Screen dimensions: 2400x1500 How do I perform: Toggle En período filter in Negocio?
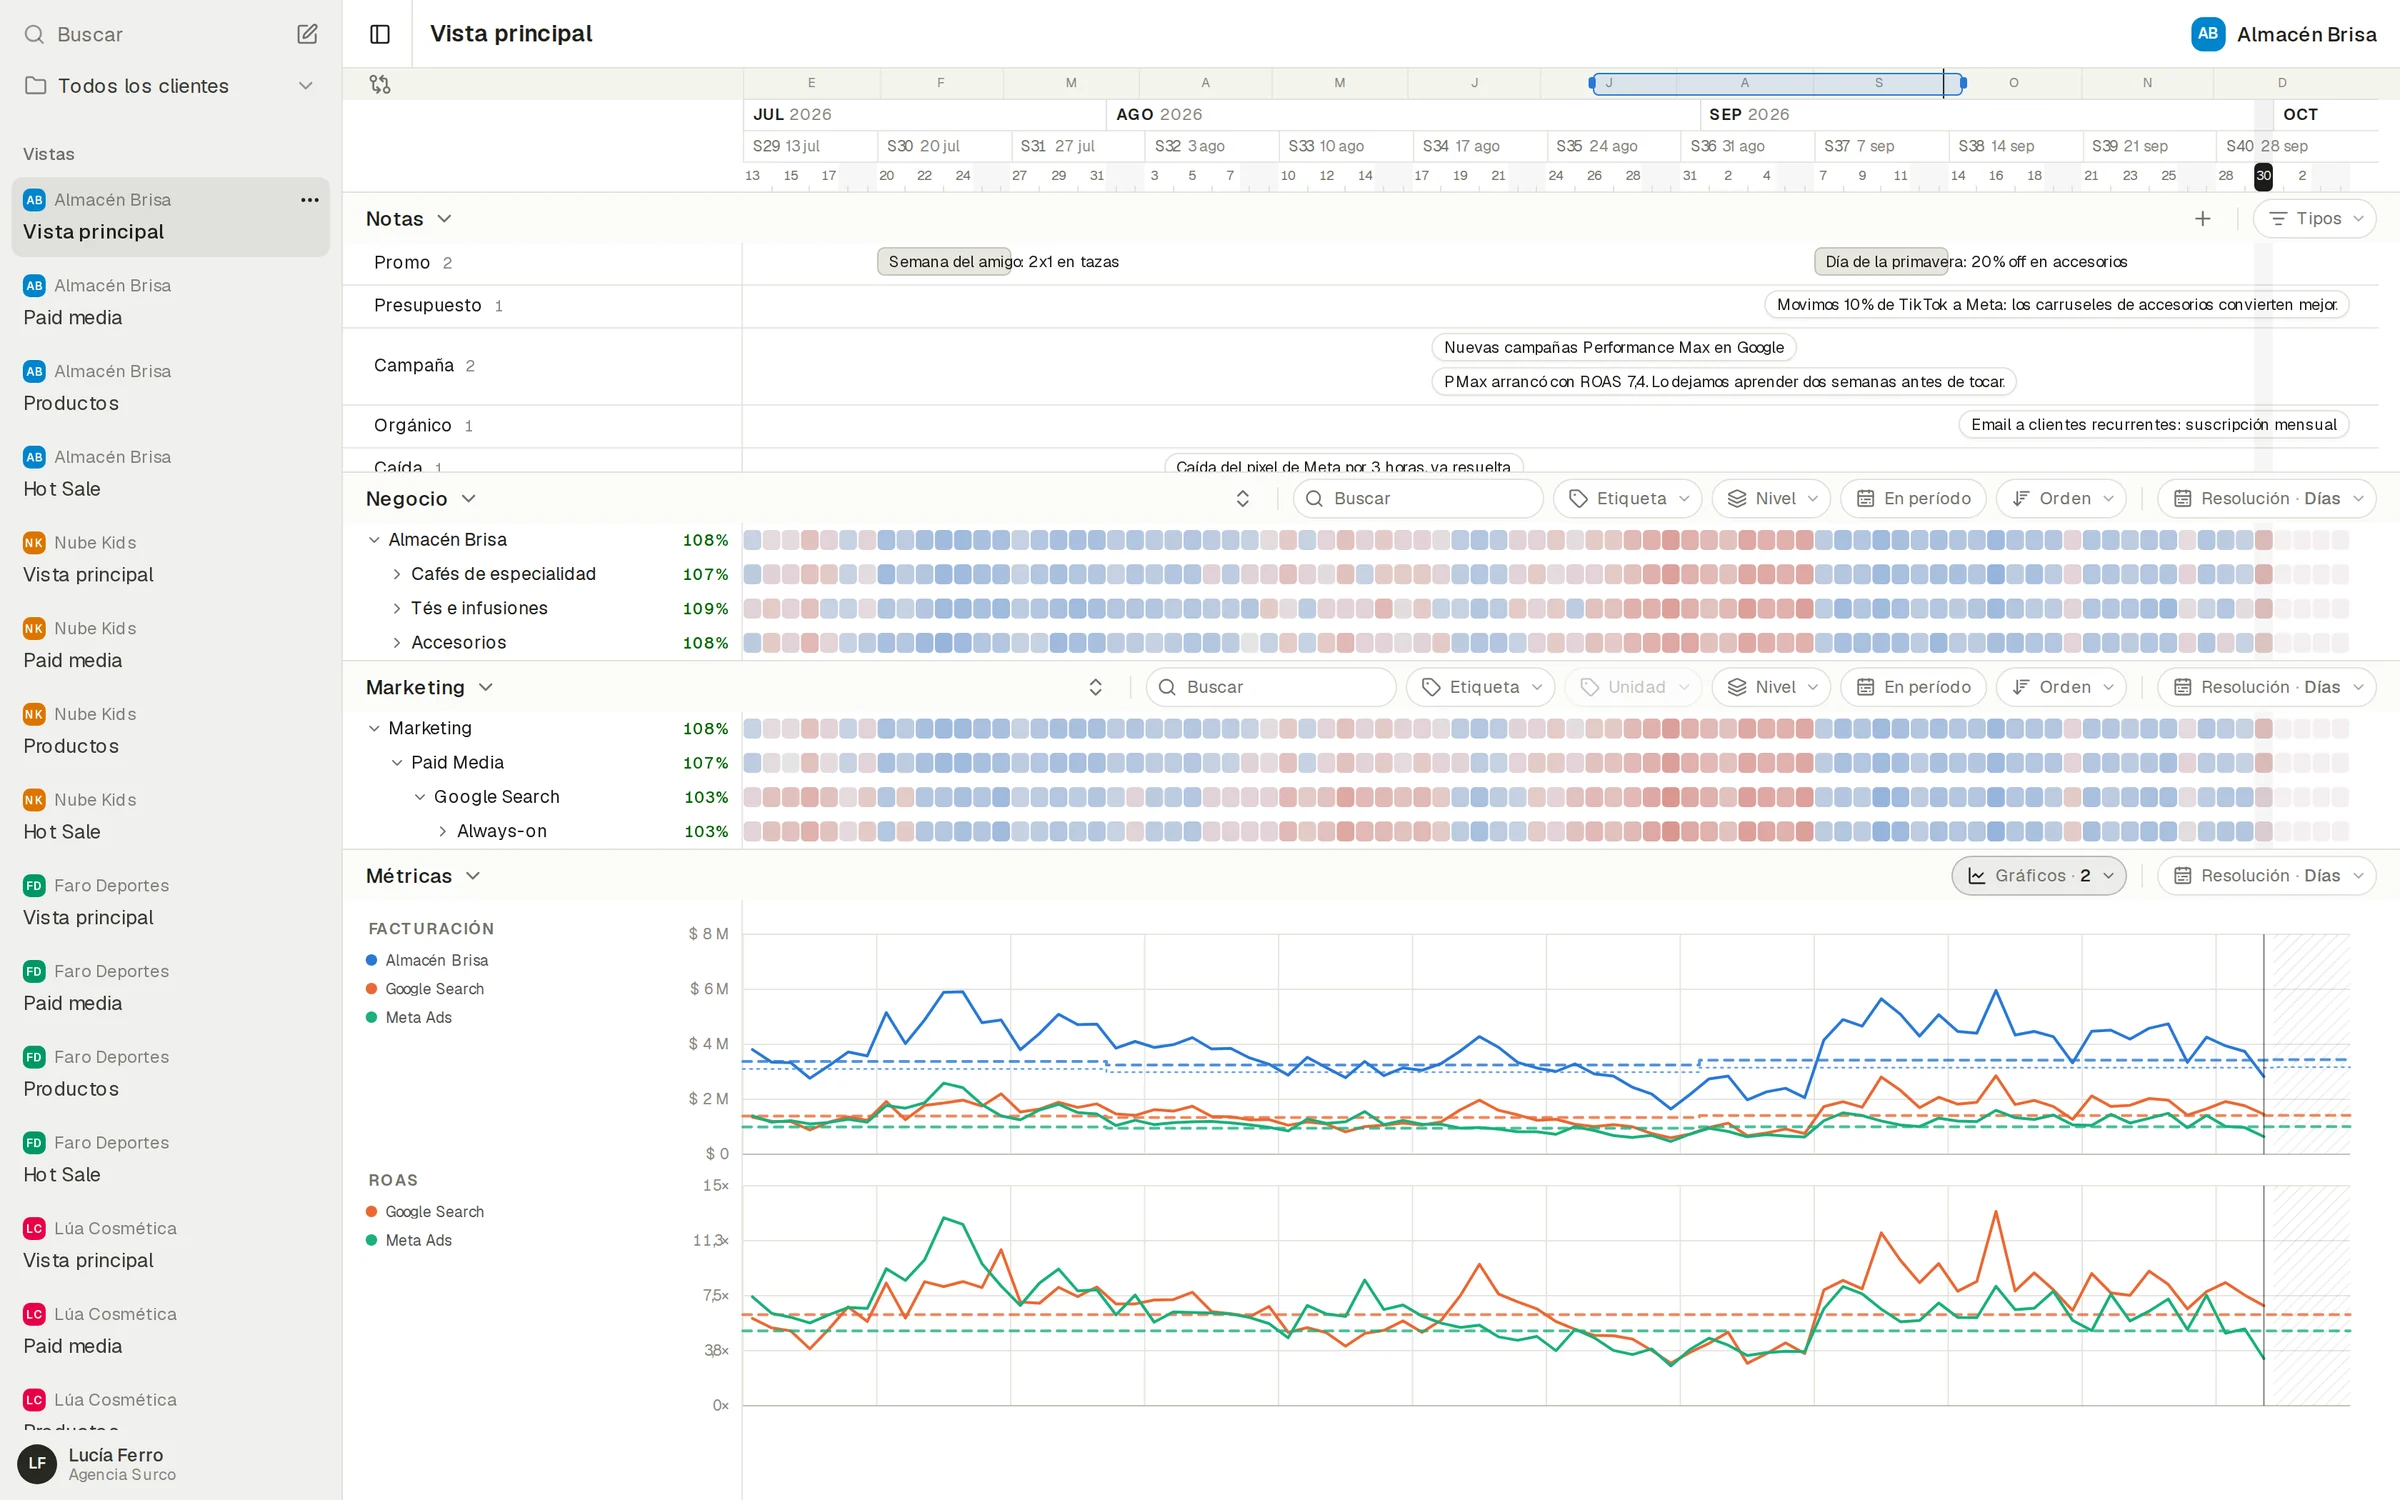1913,499
